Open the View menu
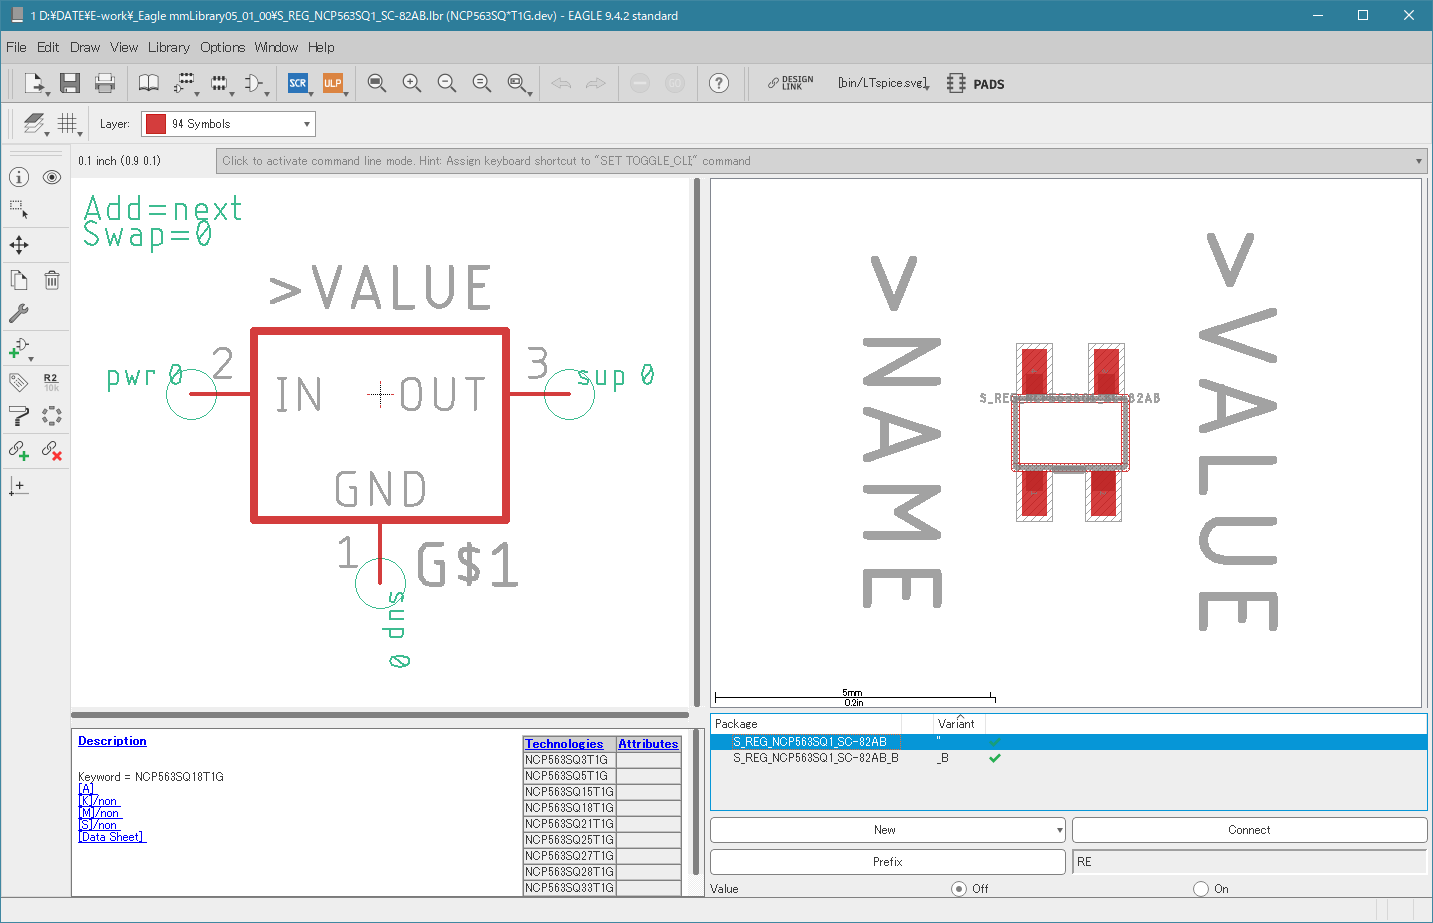1433x923 pixels. [124, 47]
